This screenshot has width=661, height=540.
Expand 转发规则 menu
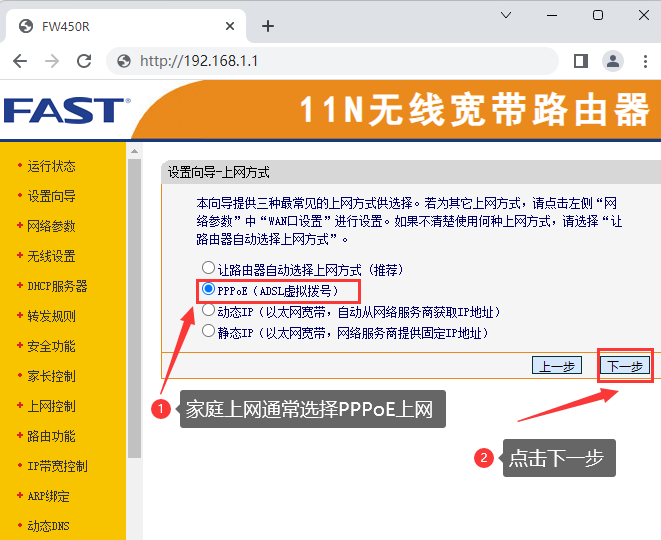coord(51,316)
